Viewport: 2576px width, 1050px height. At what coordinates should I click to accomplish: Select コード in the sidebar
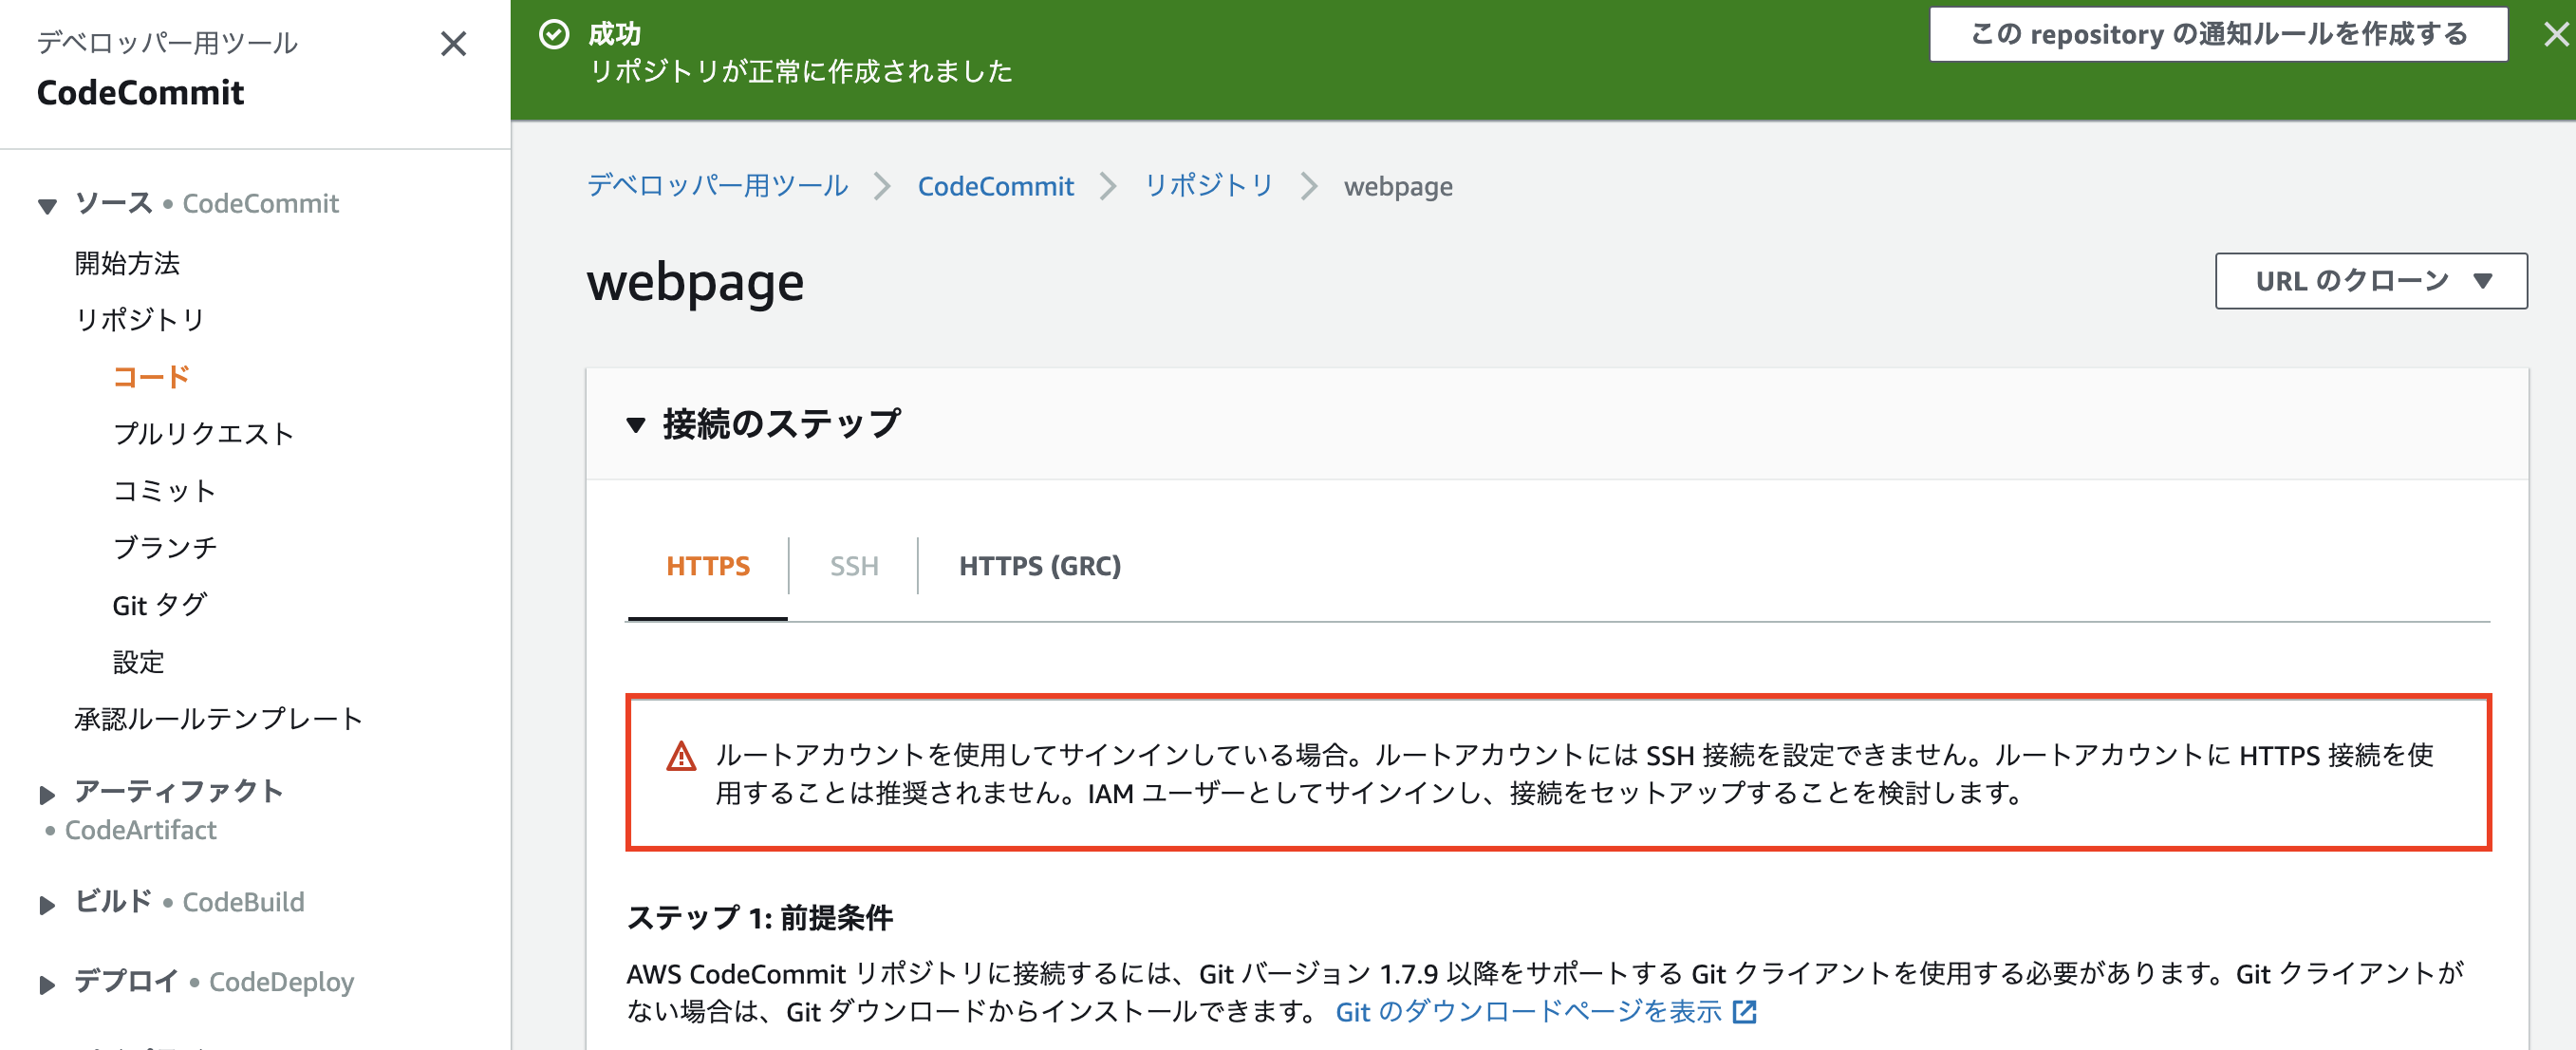151,377
